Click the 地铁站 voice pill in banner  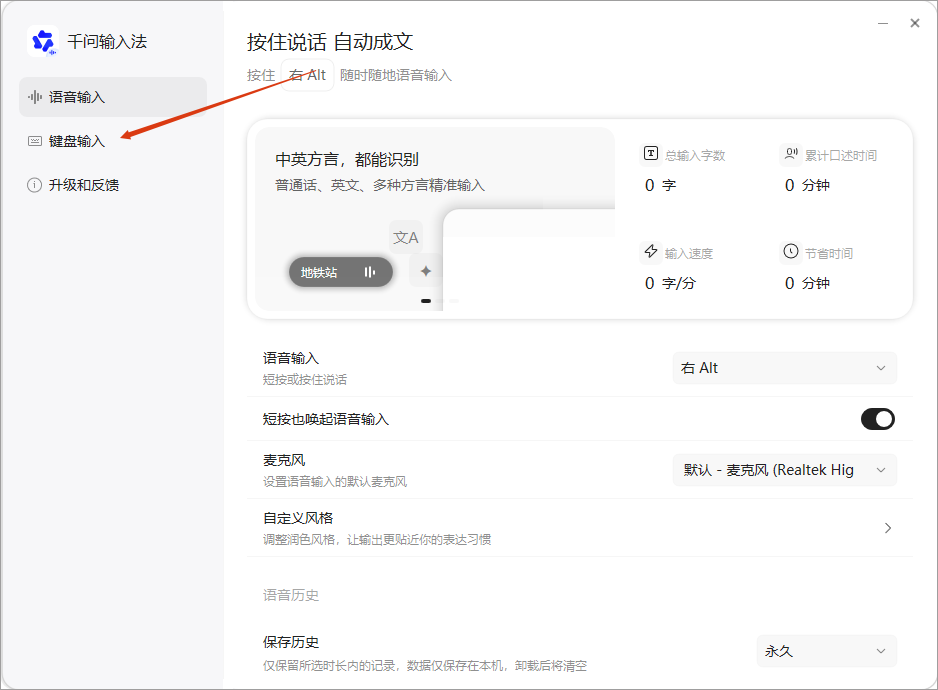(341, 272)
